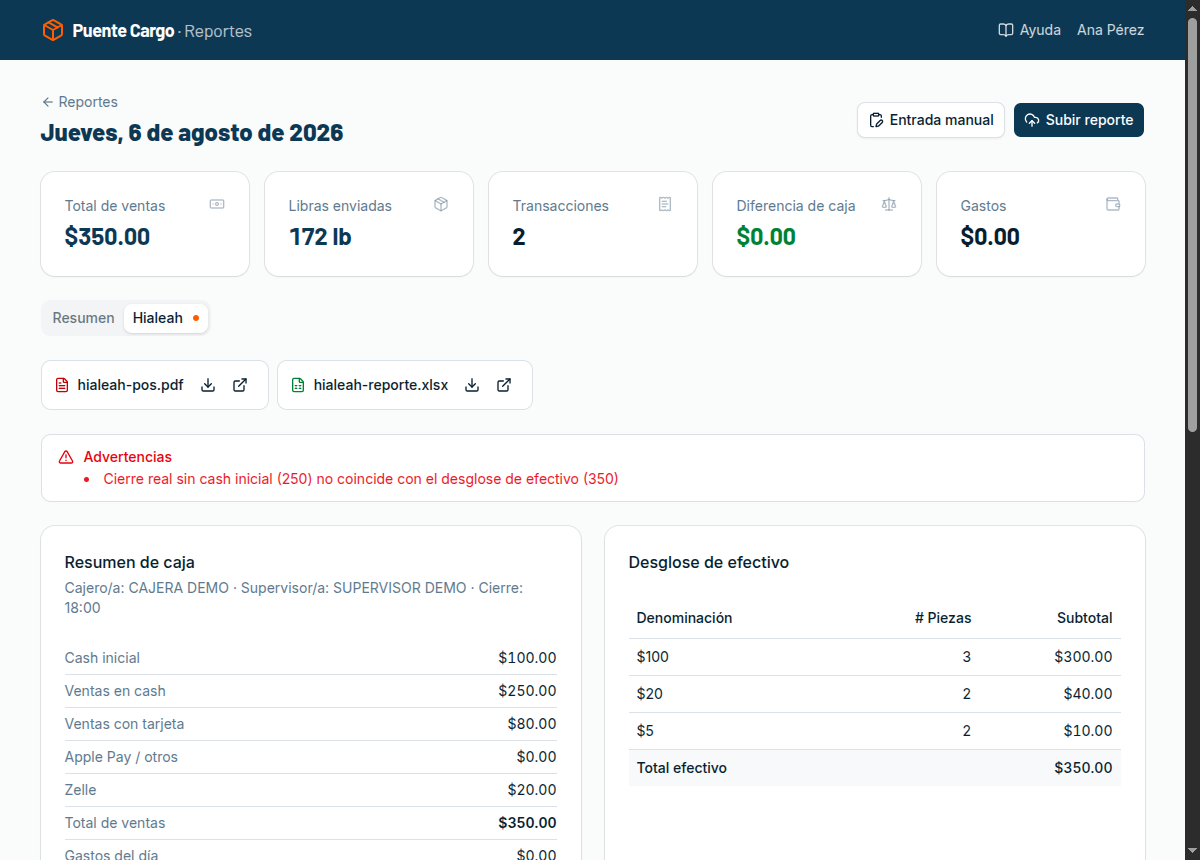Click the Ayuda book icon
This screenshot has height=860, width=1200.
1006,30
